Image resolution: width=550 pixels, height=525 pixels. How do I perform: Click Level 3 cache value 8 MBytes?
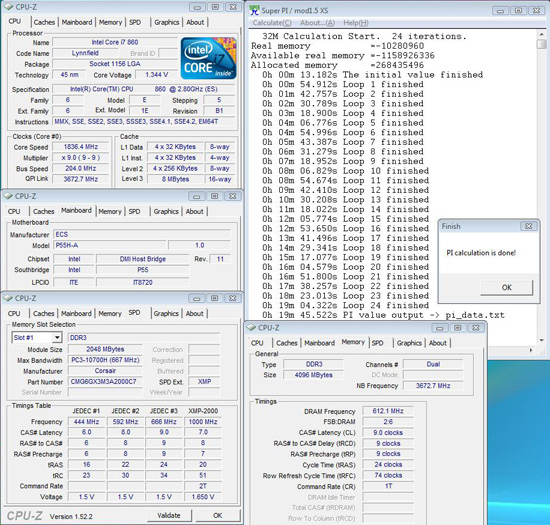(175, 179)
